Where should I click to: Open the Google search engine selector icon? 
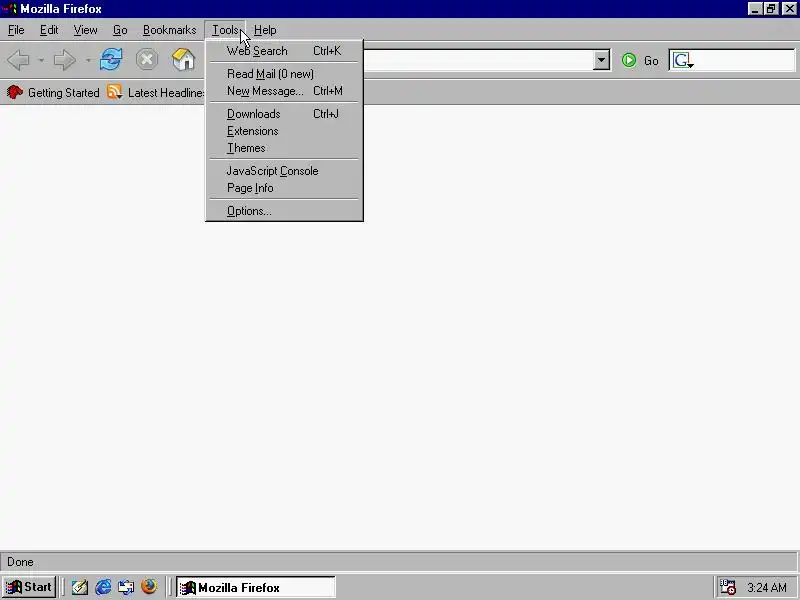[682, 61]
